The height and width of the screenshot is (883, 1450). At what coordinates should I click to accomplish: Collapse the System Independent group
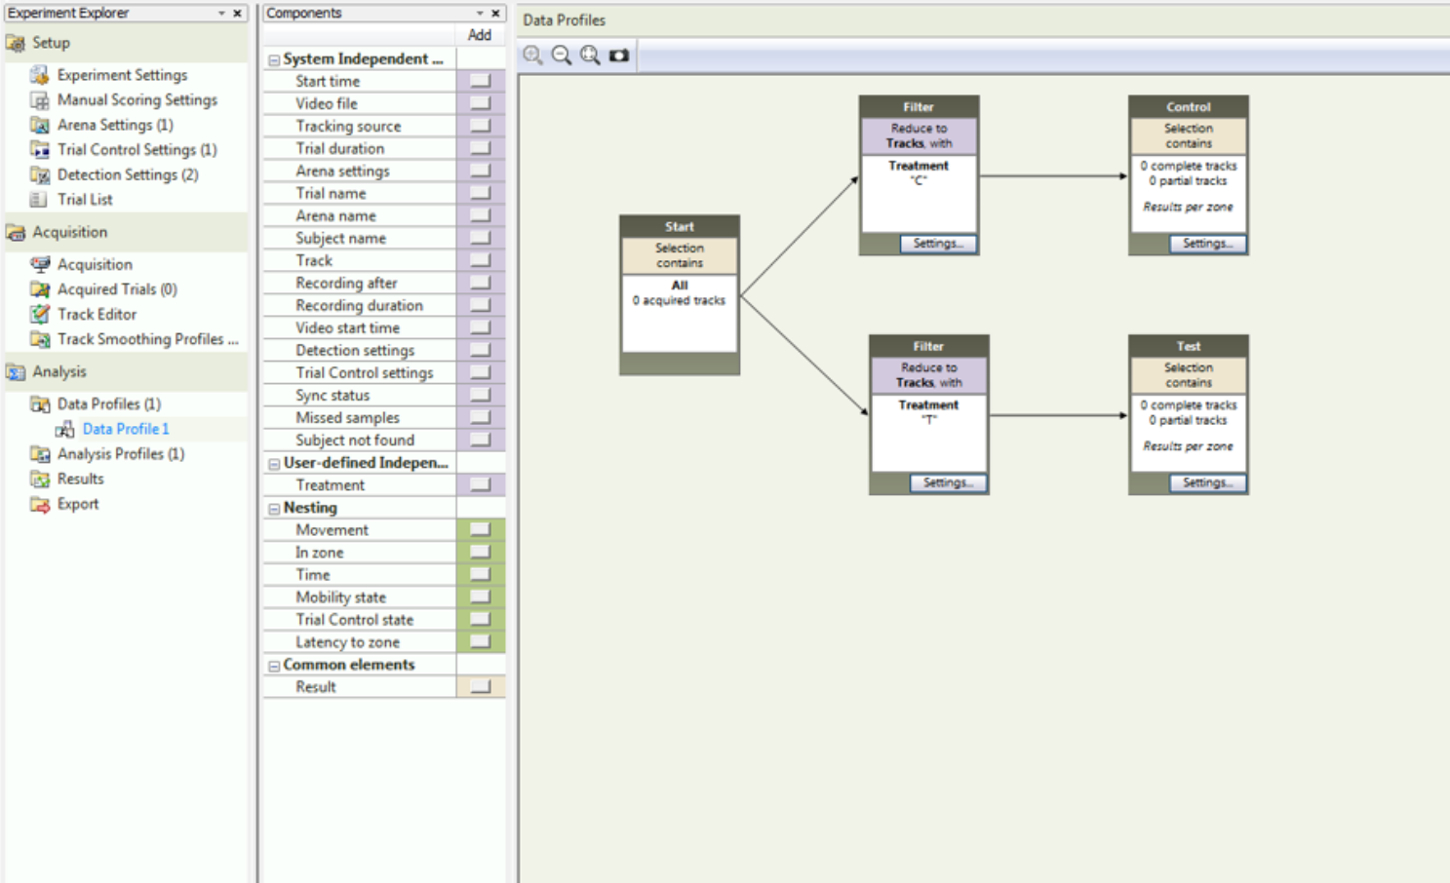(274, 60)
